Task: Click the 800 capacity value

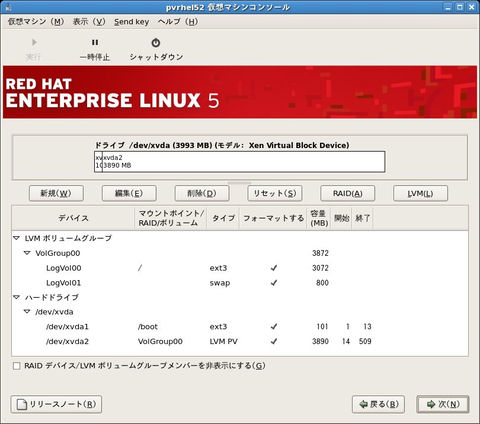Action: [322, 283]
